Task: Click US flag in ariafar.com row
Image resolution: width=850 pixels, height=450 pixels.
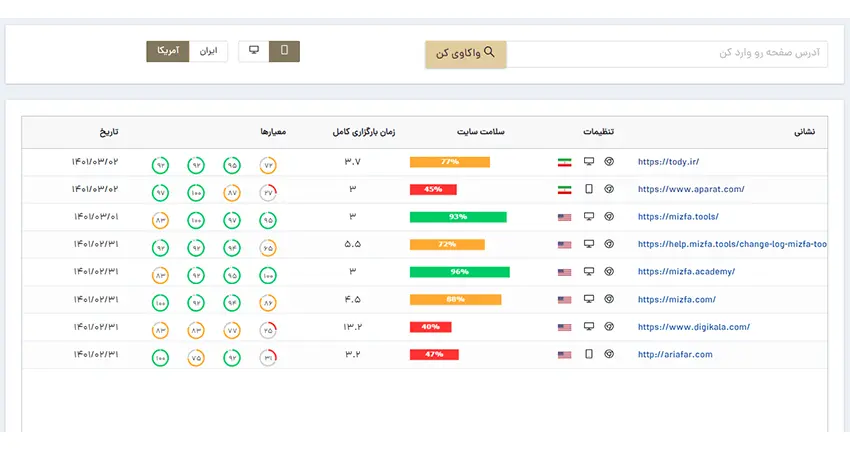Action: coord(564,355)
